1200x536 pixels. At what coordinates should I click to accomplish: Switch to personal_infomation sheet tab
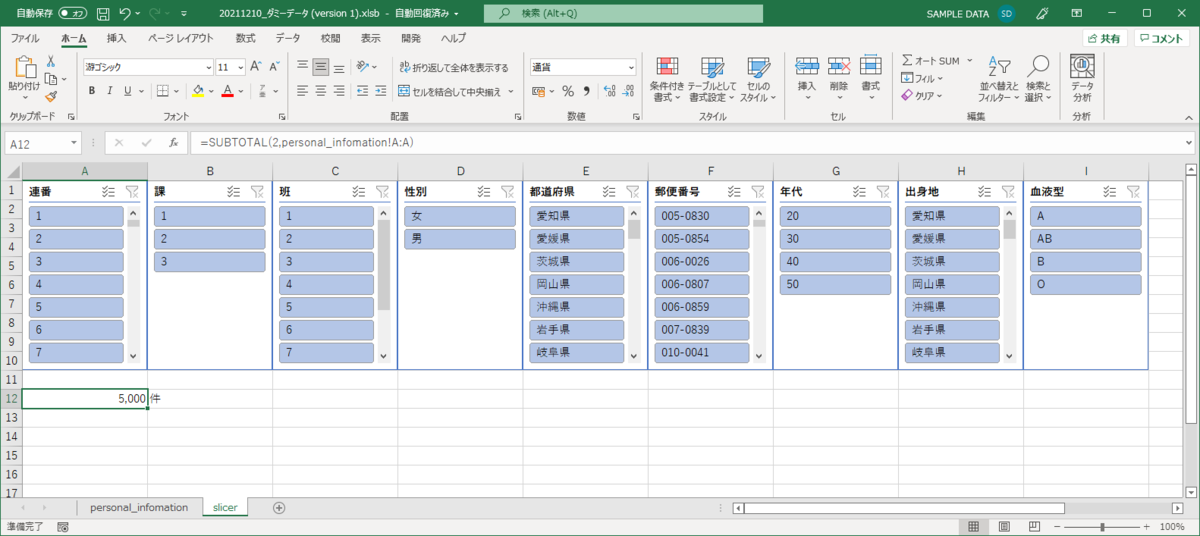[139, 508]
